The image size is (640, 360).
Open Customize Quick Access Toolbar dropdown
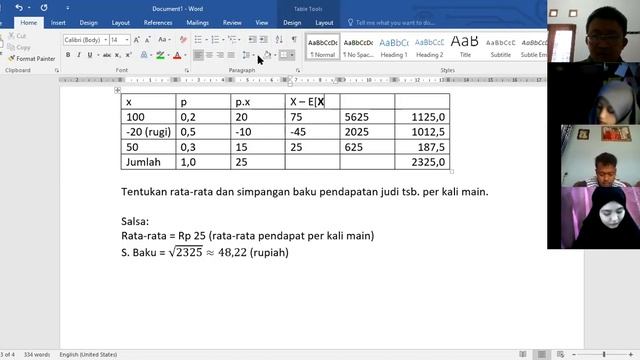tap(67, 8)
